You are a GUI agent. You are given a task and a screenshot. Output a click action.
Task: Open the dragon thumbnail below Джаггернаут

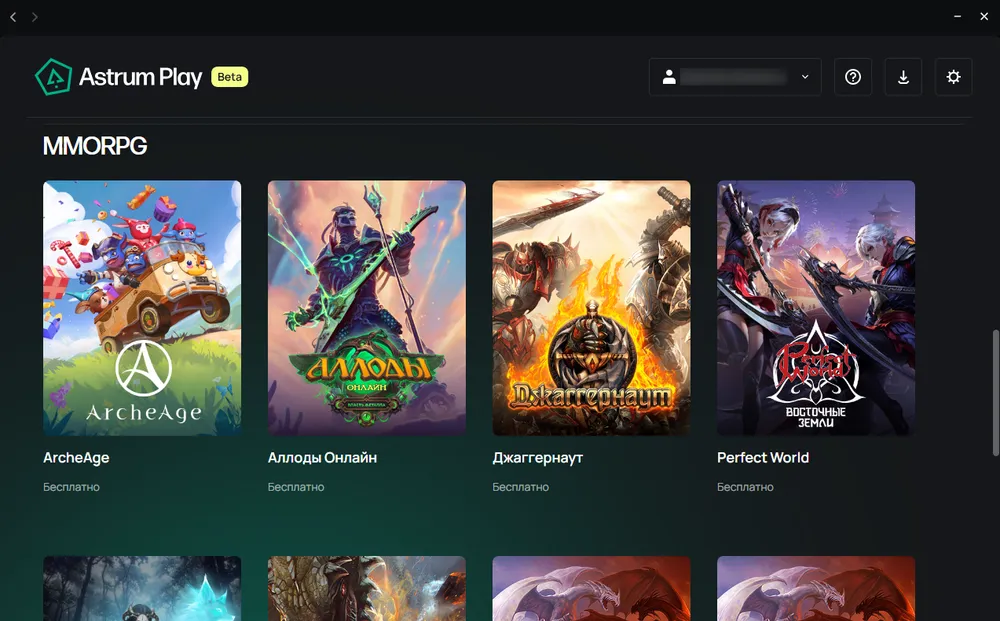tap(591, 588)
